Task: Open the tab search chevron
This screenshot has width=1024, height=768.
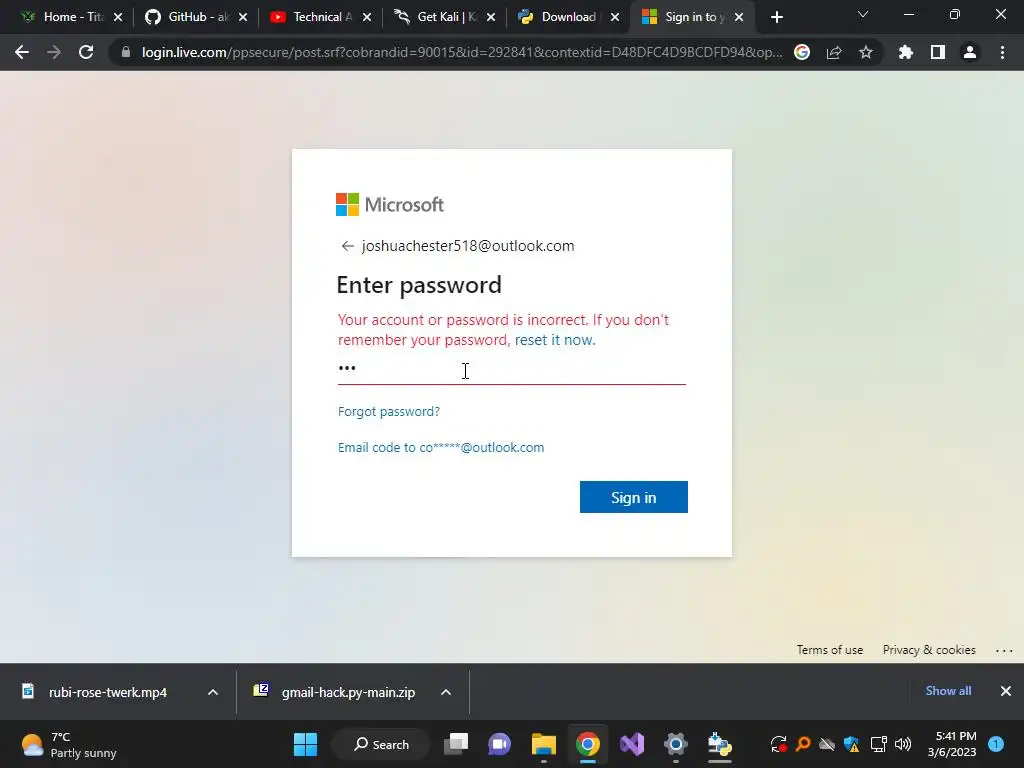Action: pyautogui.click(x=863, y=14)
